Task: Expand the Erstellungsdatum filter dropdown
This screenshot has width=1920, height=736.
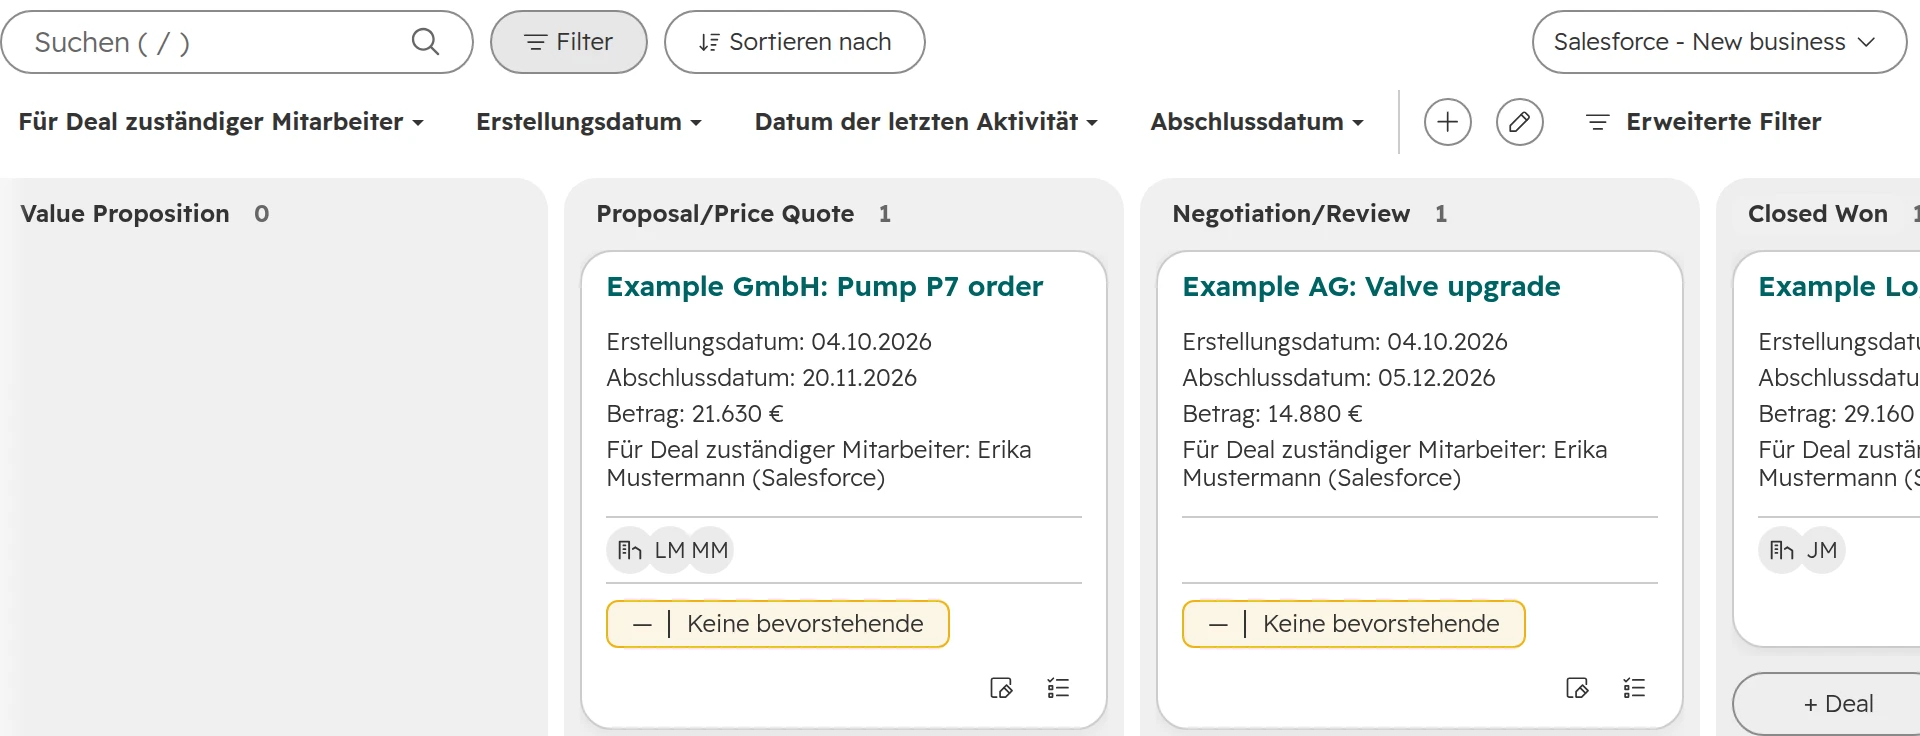Action: 589,122
